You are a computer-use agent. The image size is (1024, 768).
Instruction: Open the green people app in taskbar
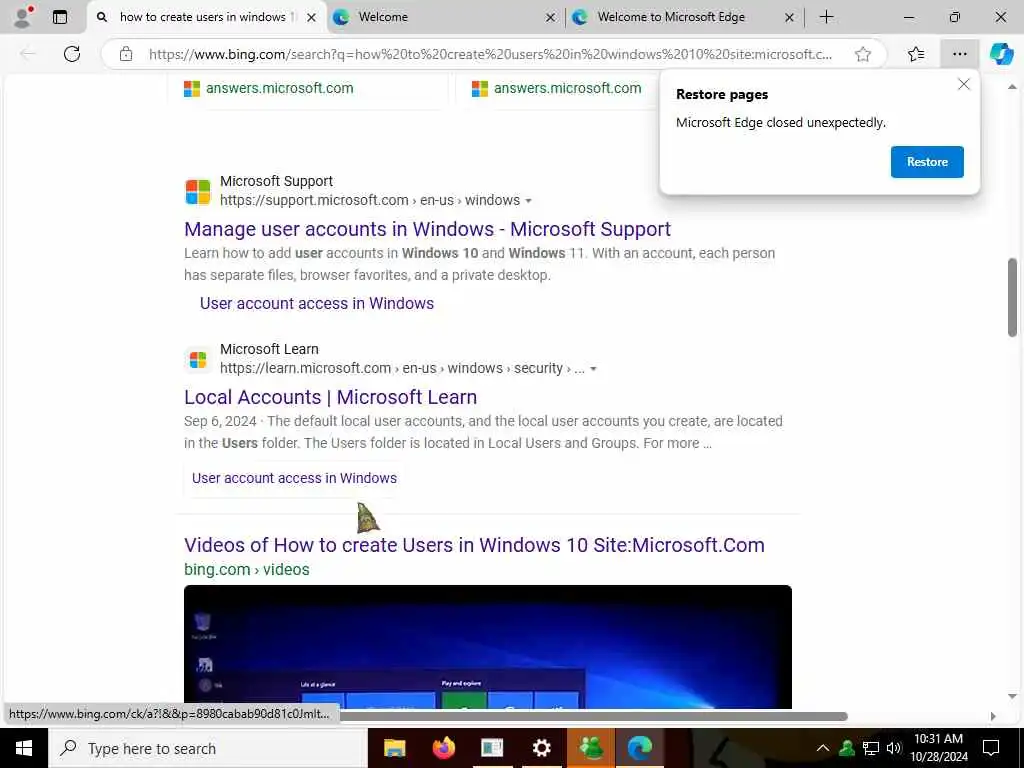tap(591, 748)
